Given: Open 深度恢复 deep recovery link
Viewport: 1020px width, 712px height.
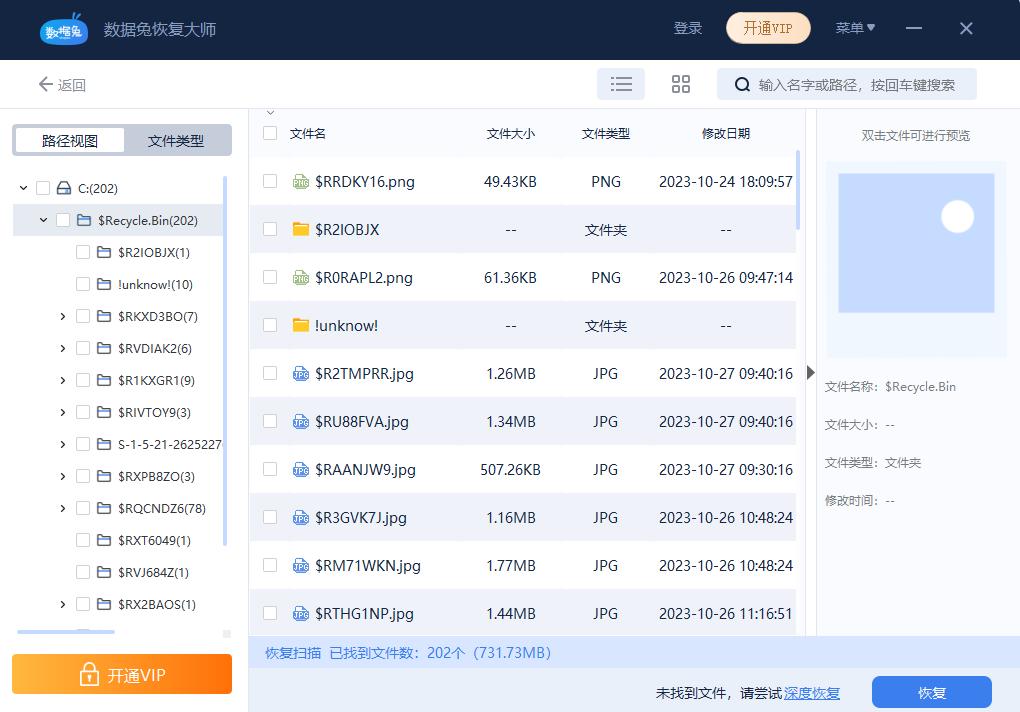Looking at the screenshot, I should click(x=811, y=692).
